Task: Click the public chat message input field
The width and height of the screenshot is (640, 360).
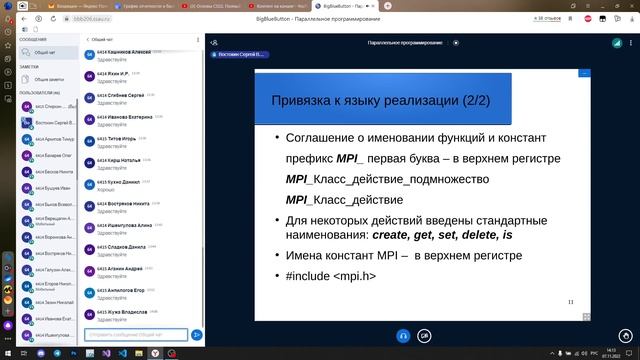Action: pos(136,335)
